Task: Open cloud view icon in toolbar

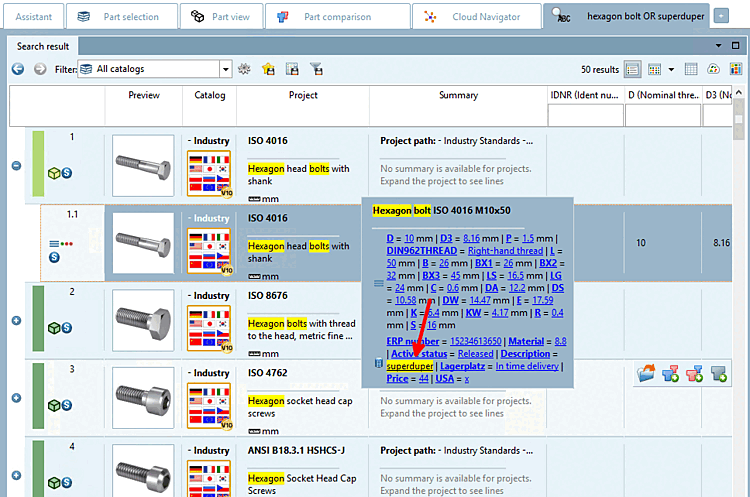Action: 714,69
